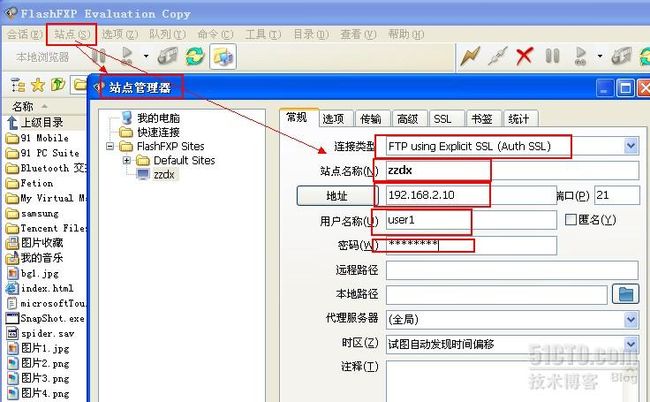The image size is (650, 402).
Task: Open the dropdown arrow next to left play icon
Action: (146, 56)
